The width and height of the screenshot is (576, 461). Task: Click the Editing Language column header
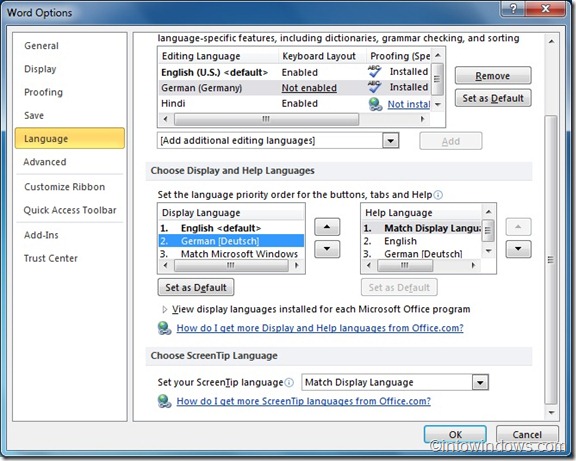[219, 56]
